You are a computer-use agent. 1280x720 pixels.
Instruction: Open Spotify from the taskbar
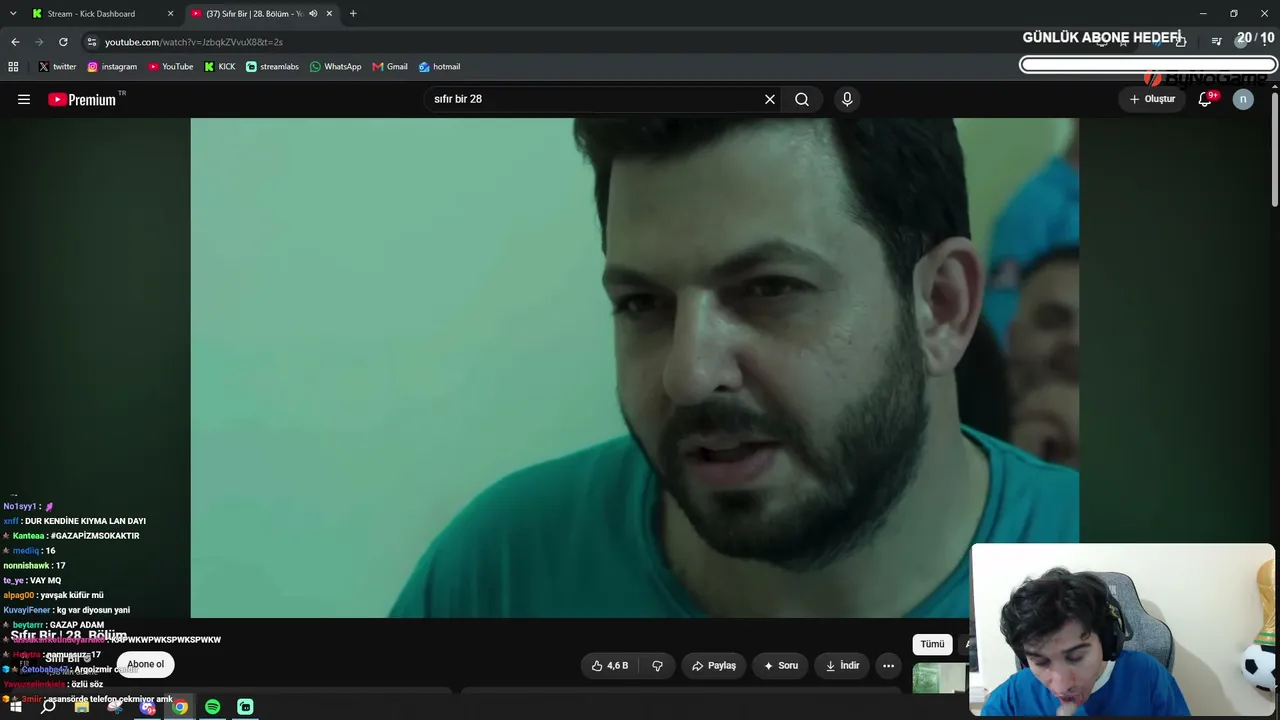pos(213,707)
